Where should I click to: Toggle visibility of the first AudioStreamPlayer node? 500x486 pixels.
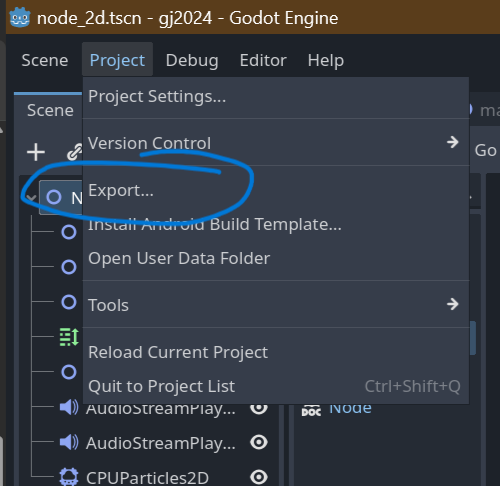(259, 409)
